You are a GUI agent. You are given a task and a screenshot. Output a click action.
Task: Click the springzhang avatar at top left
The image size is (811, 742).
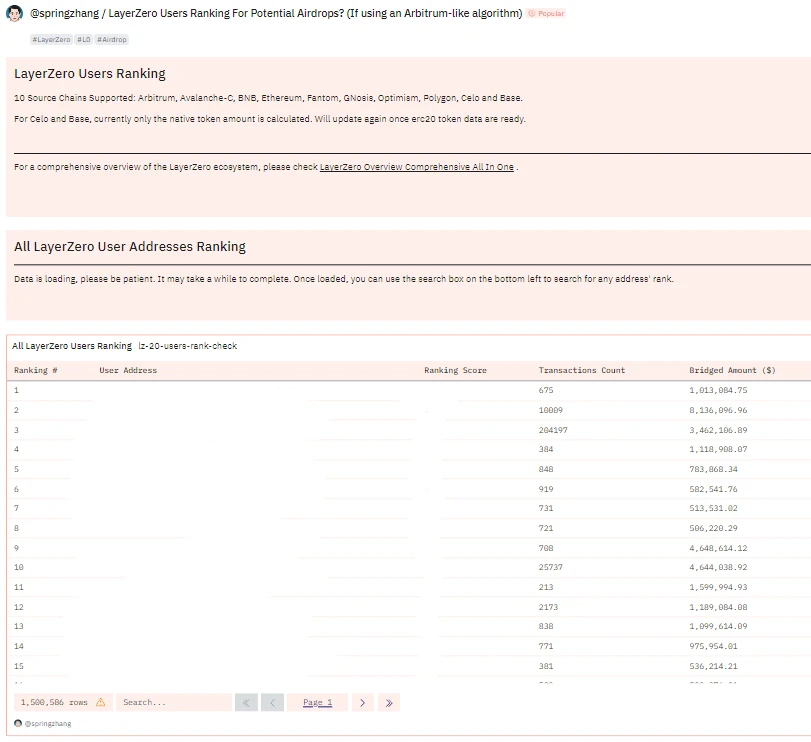point(14,14)
